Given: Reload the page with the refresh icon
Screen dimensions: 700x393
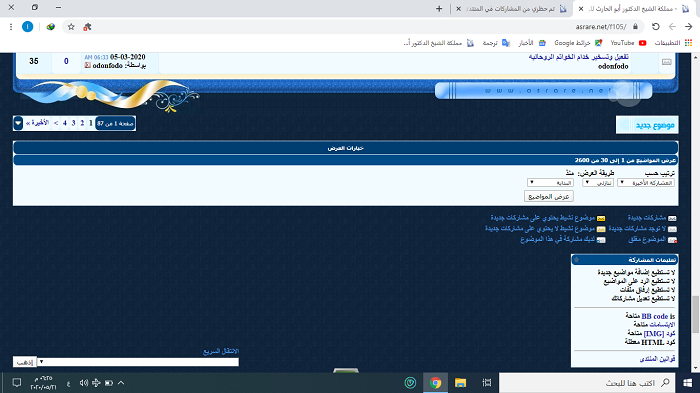Looking at the screenshot, I should point(655,27).
